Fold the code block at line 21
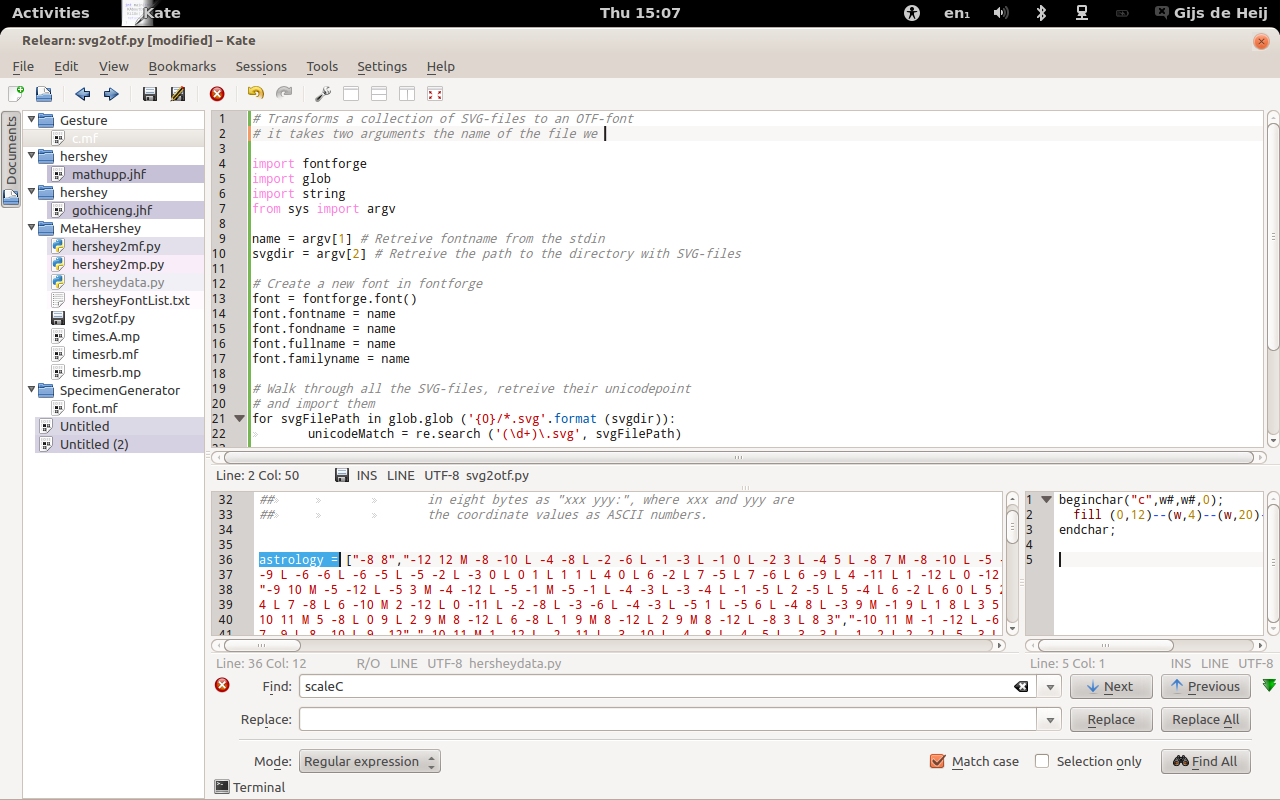Viewport: 1280px width, 800px height. point(239,419)
